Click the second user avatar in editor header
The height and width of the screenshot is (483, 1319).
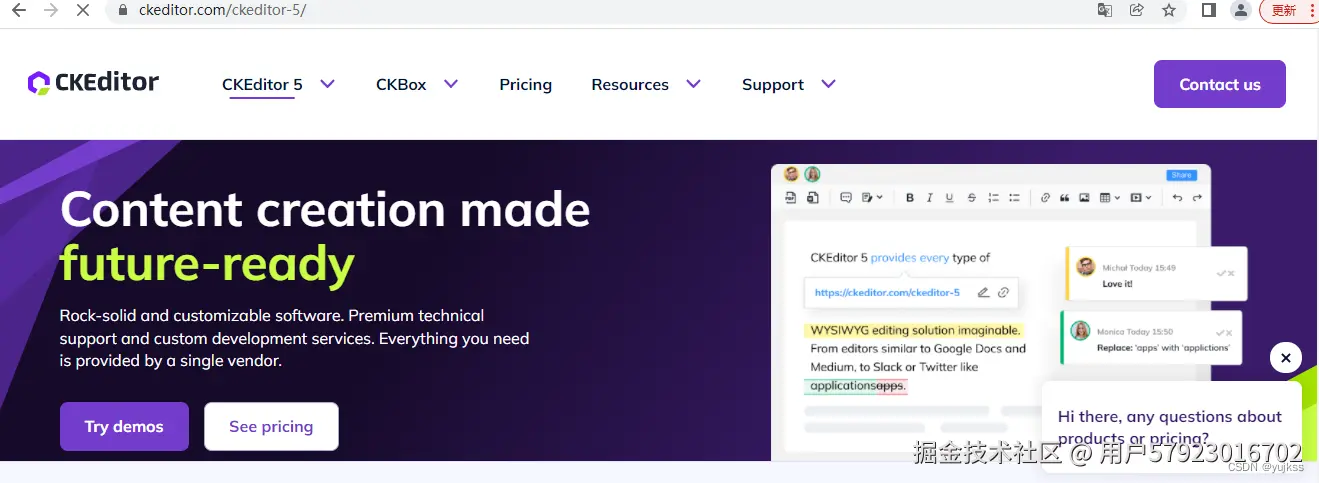pos(812,174)
